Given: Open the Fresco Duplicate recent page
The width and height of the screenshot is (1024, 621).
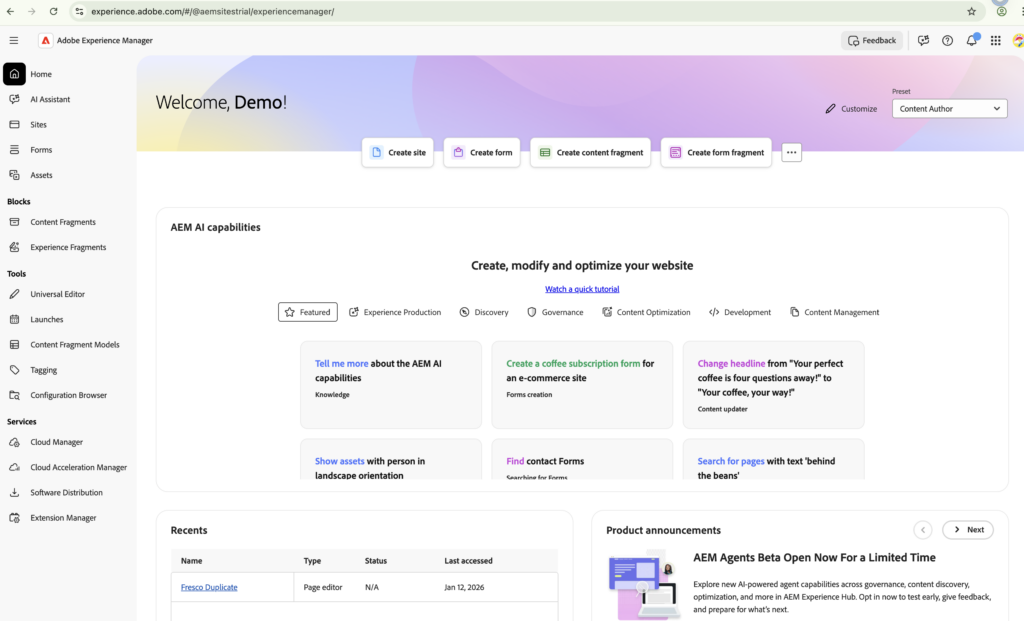Looking at the screenshot, I should tap(208, 587).
